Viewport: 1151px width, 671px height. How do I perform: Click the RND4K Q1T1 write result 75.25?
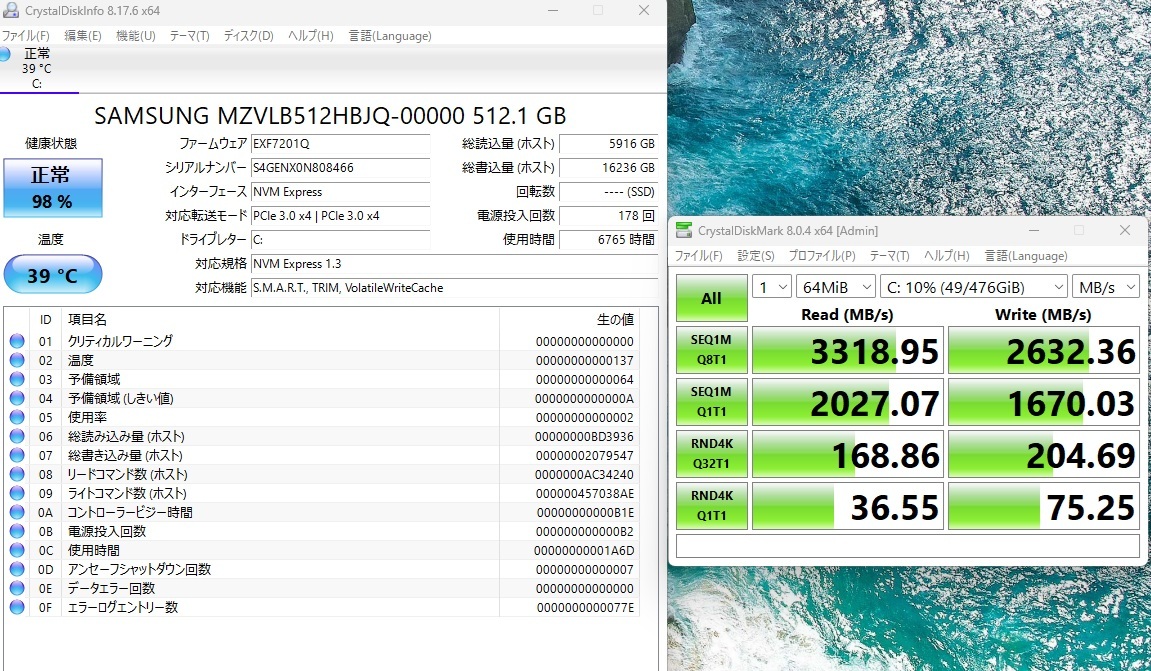click(1044, 507)
